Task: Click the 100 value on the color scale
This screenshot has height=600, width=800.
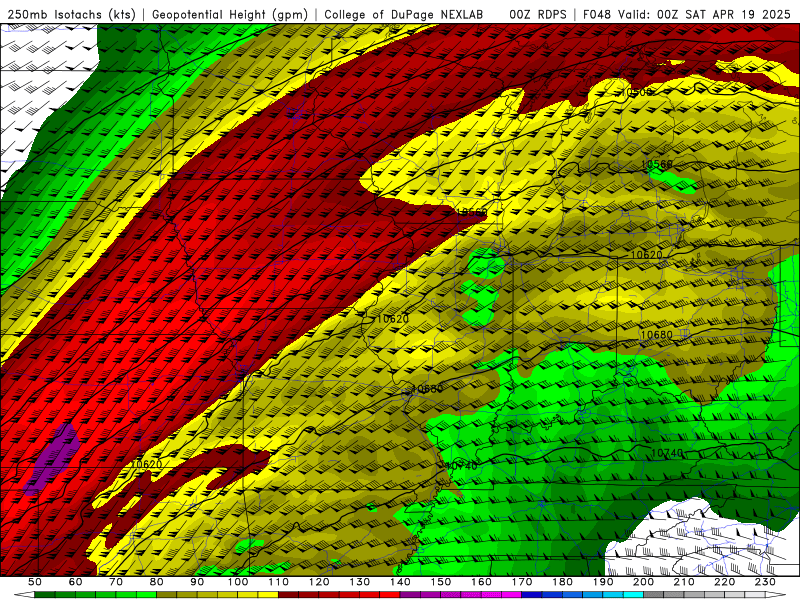Action: (238, 582)
